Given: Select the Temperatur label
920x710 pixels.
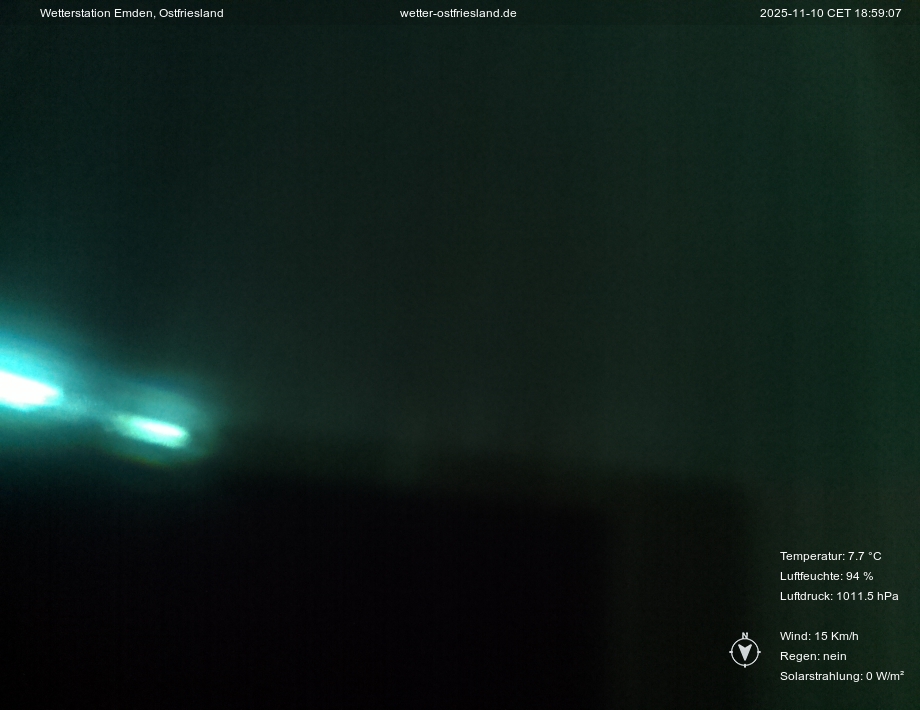Looking at the screenshot, I should click(x=811, y=556).
